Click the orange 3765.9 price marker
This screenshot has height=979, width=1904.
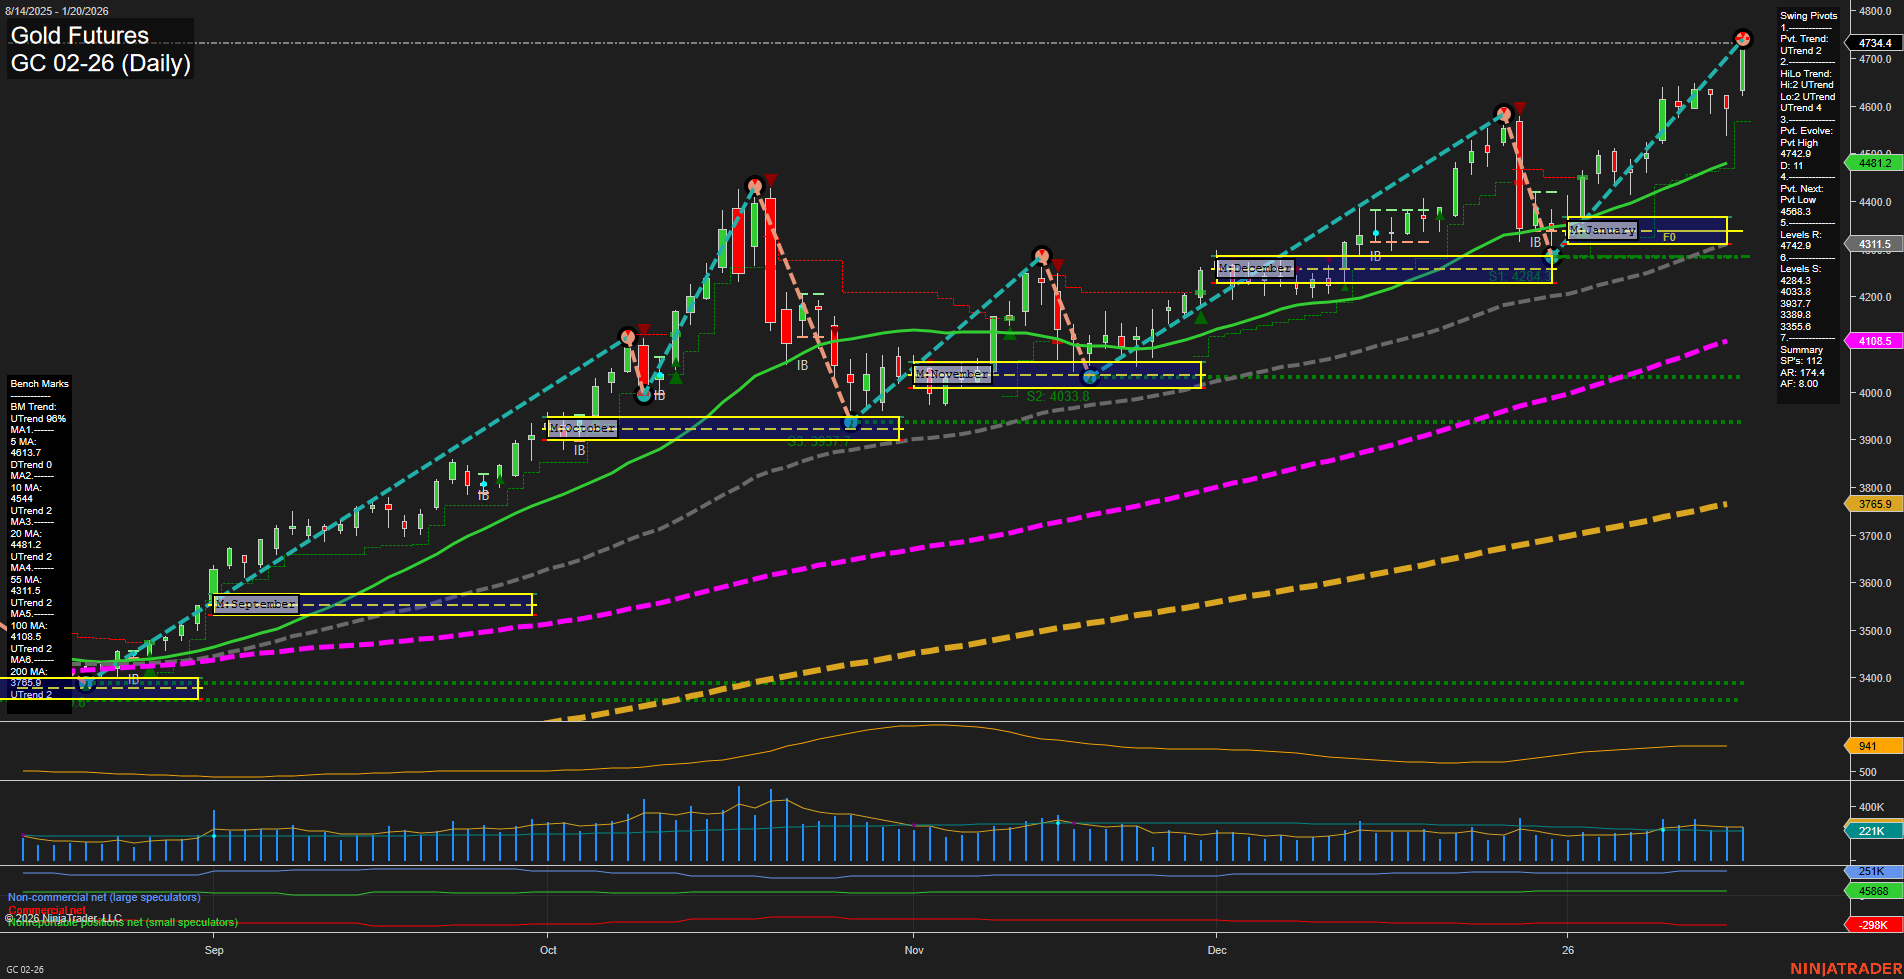click(x=1876, y=504)
